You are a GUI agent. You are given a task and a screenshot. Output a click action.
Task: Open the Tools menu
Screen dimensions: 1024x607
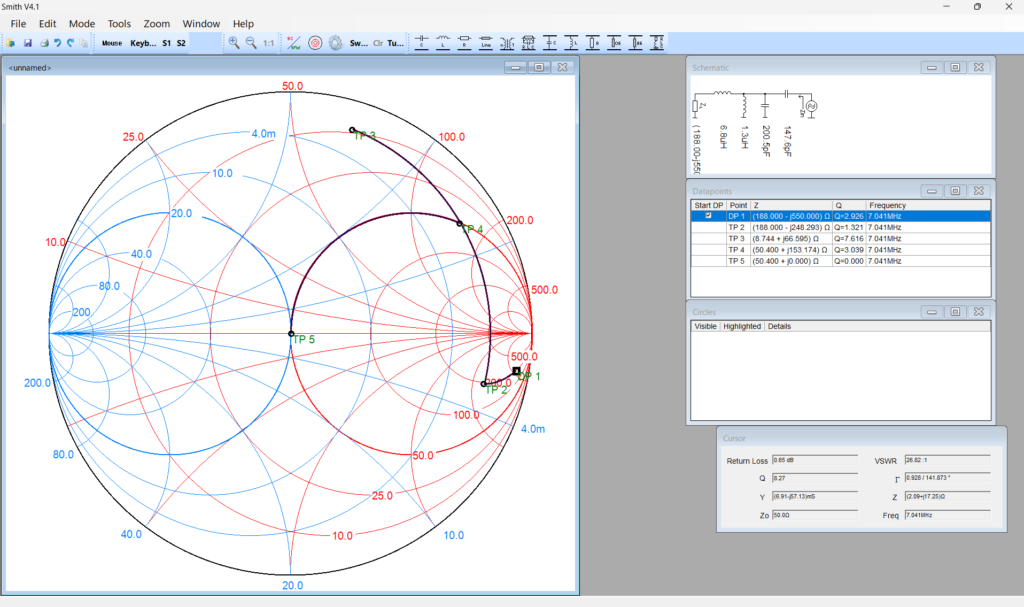point(119,23)
